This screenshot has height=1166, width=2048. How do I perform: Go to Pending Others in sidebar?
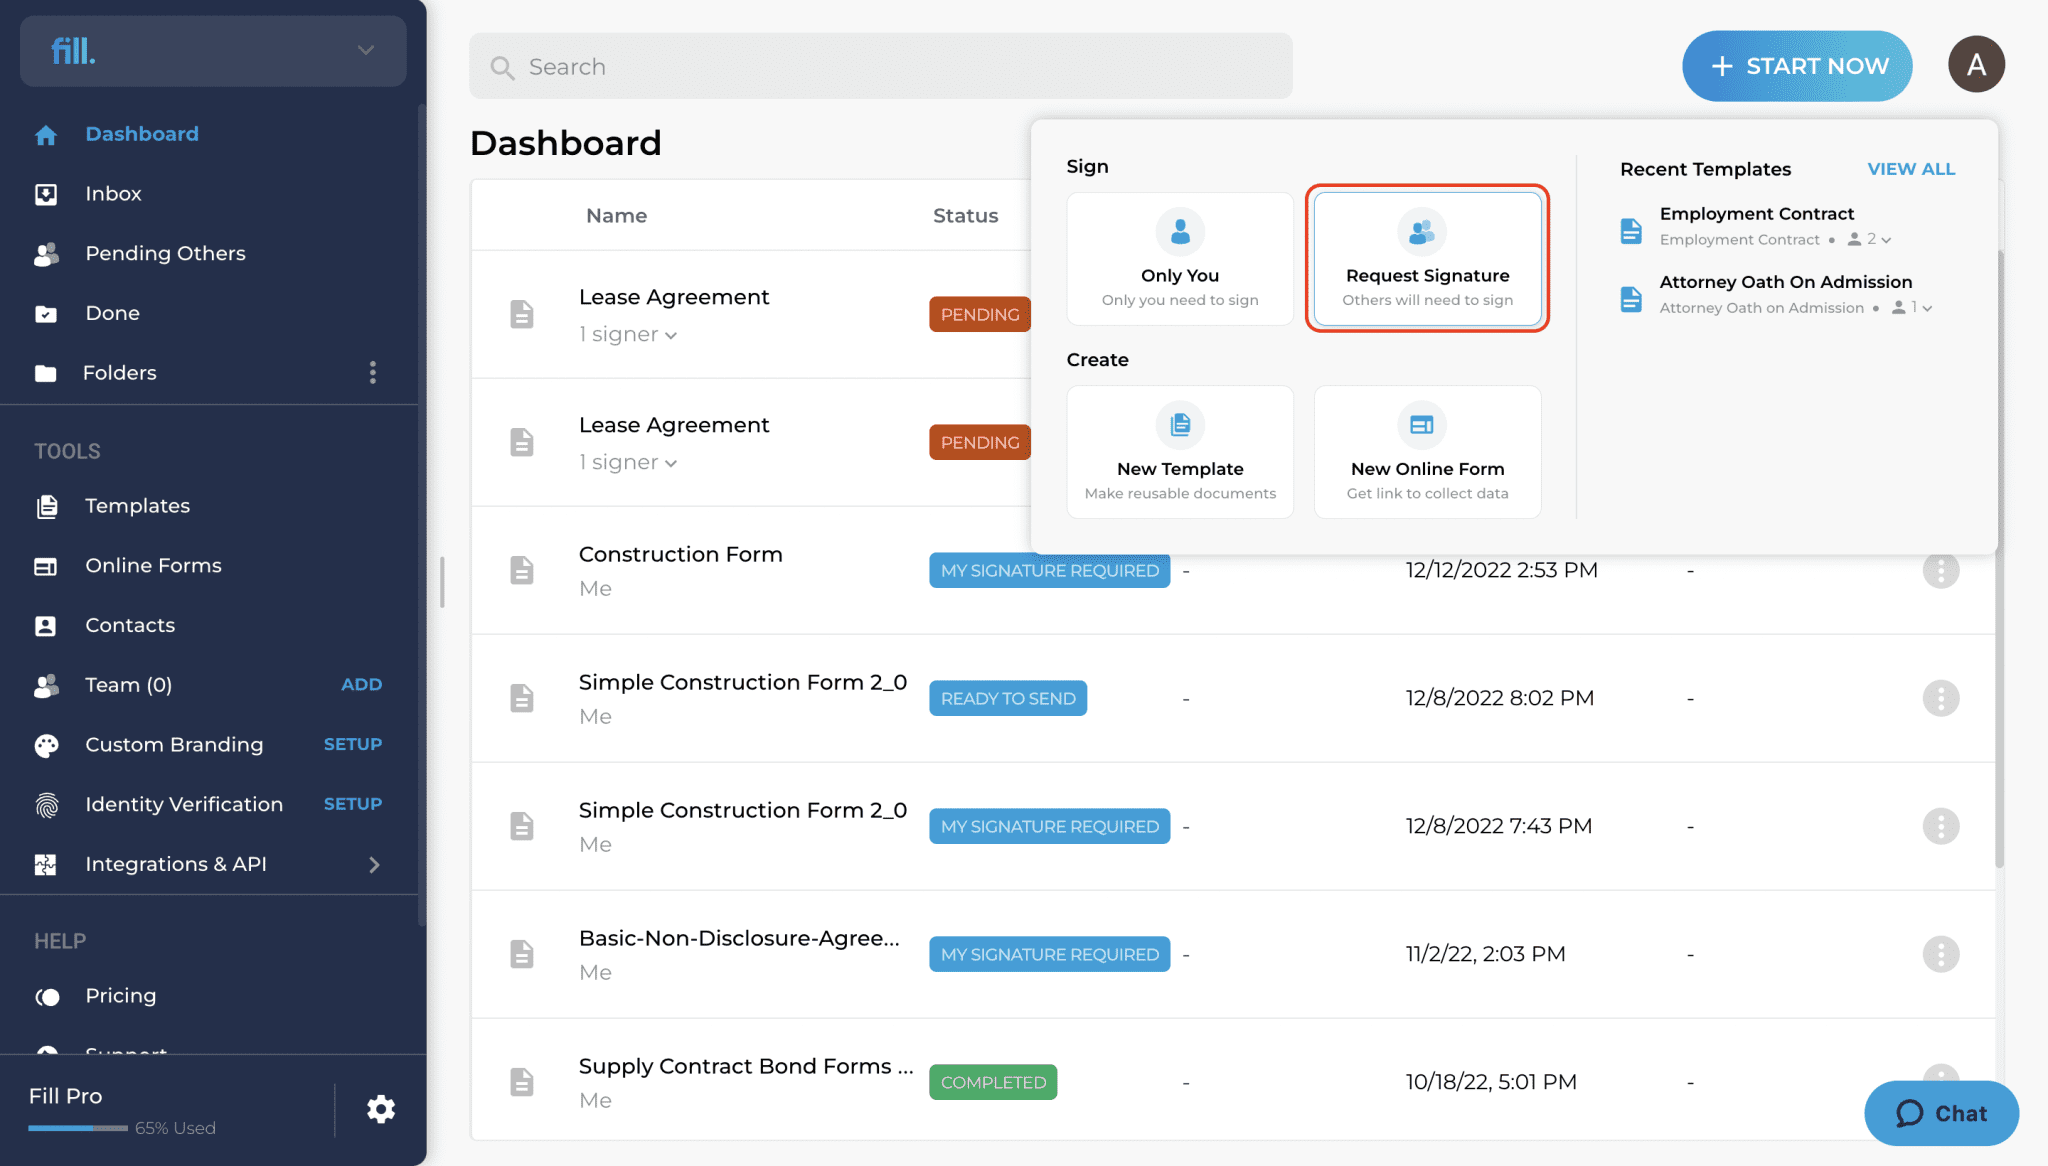165,254
